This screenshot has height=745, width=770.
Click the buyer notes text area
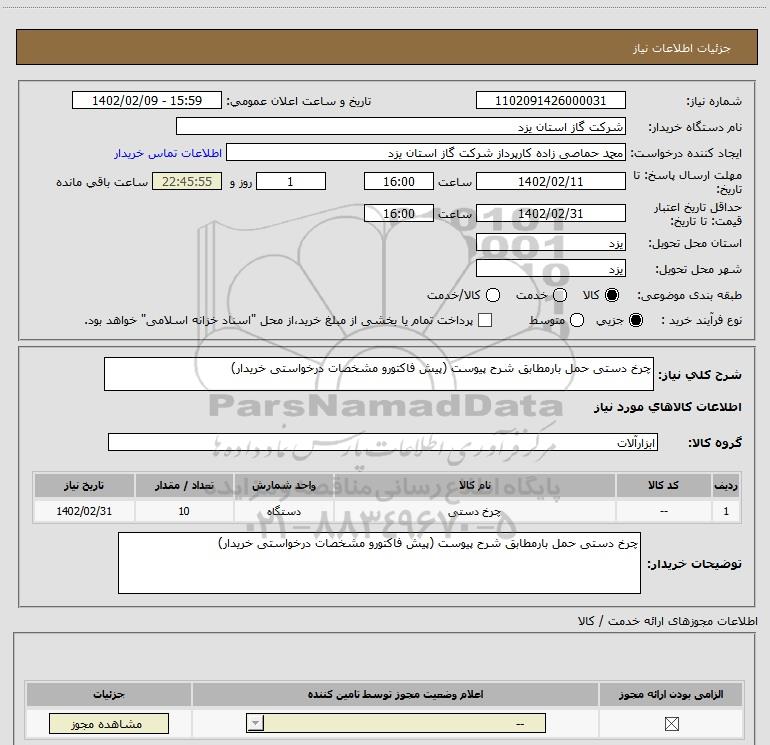click(x=379, y=563)
